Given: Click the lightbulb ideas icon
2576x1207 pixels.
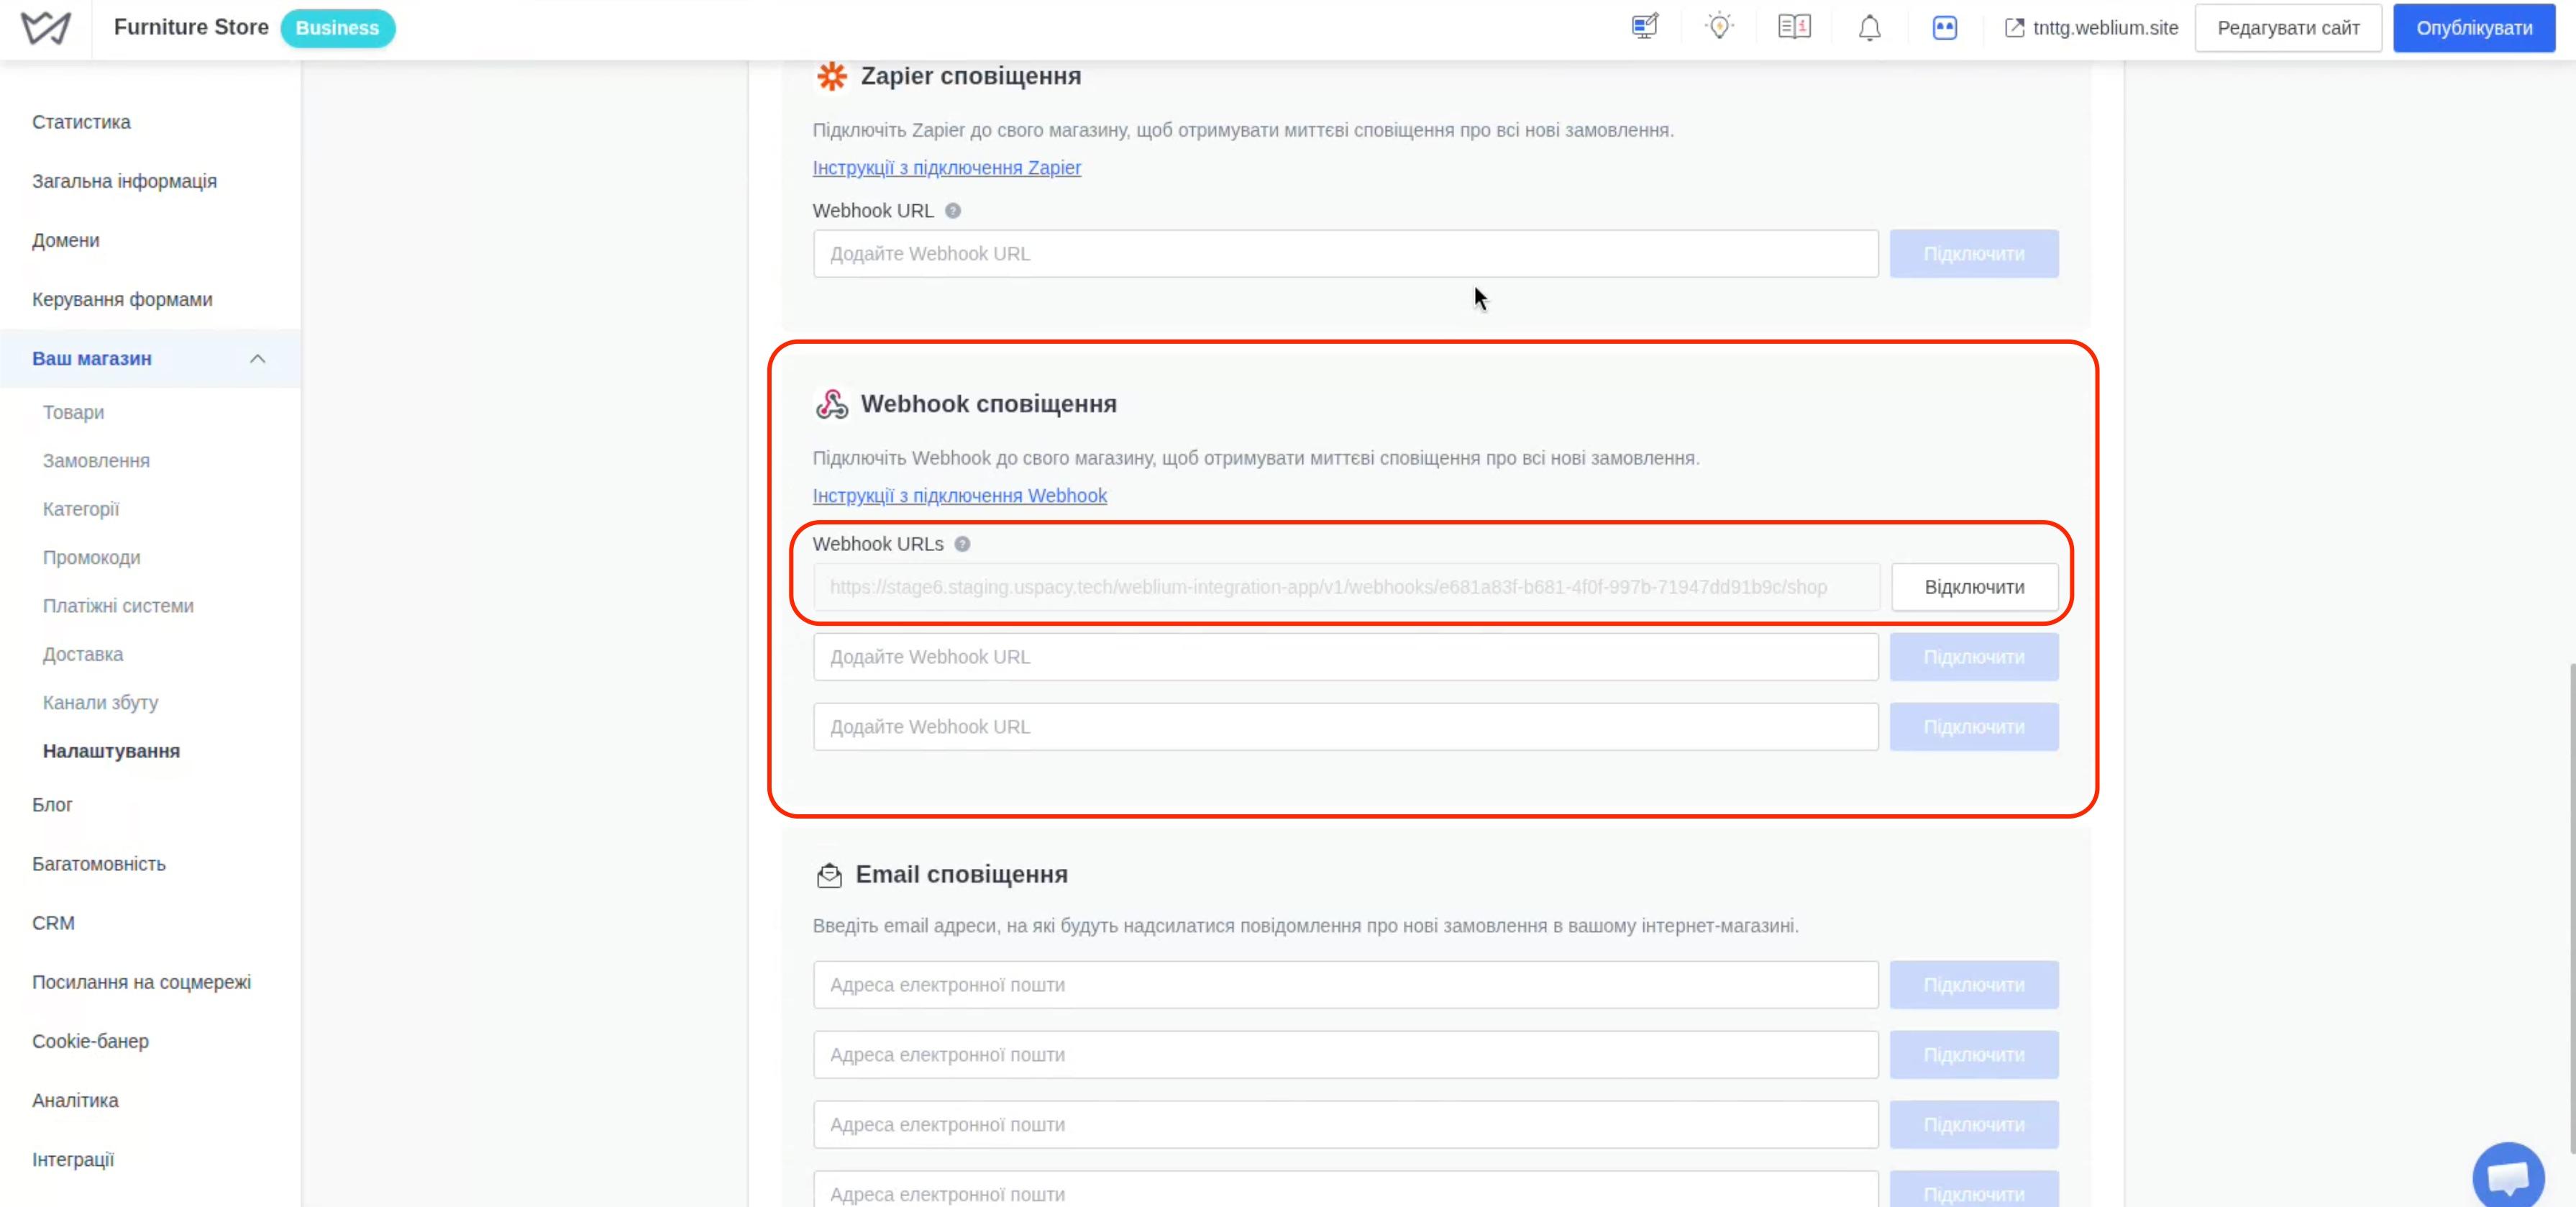Looking at the screenshot, I should coord(1719,27).
